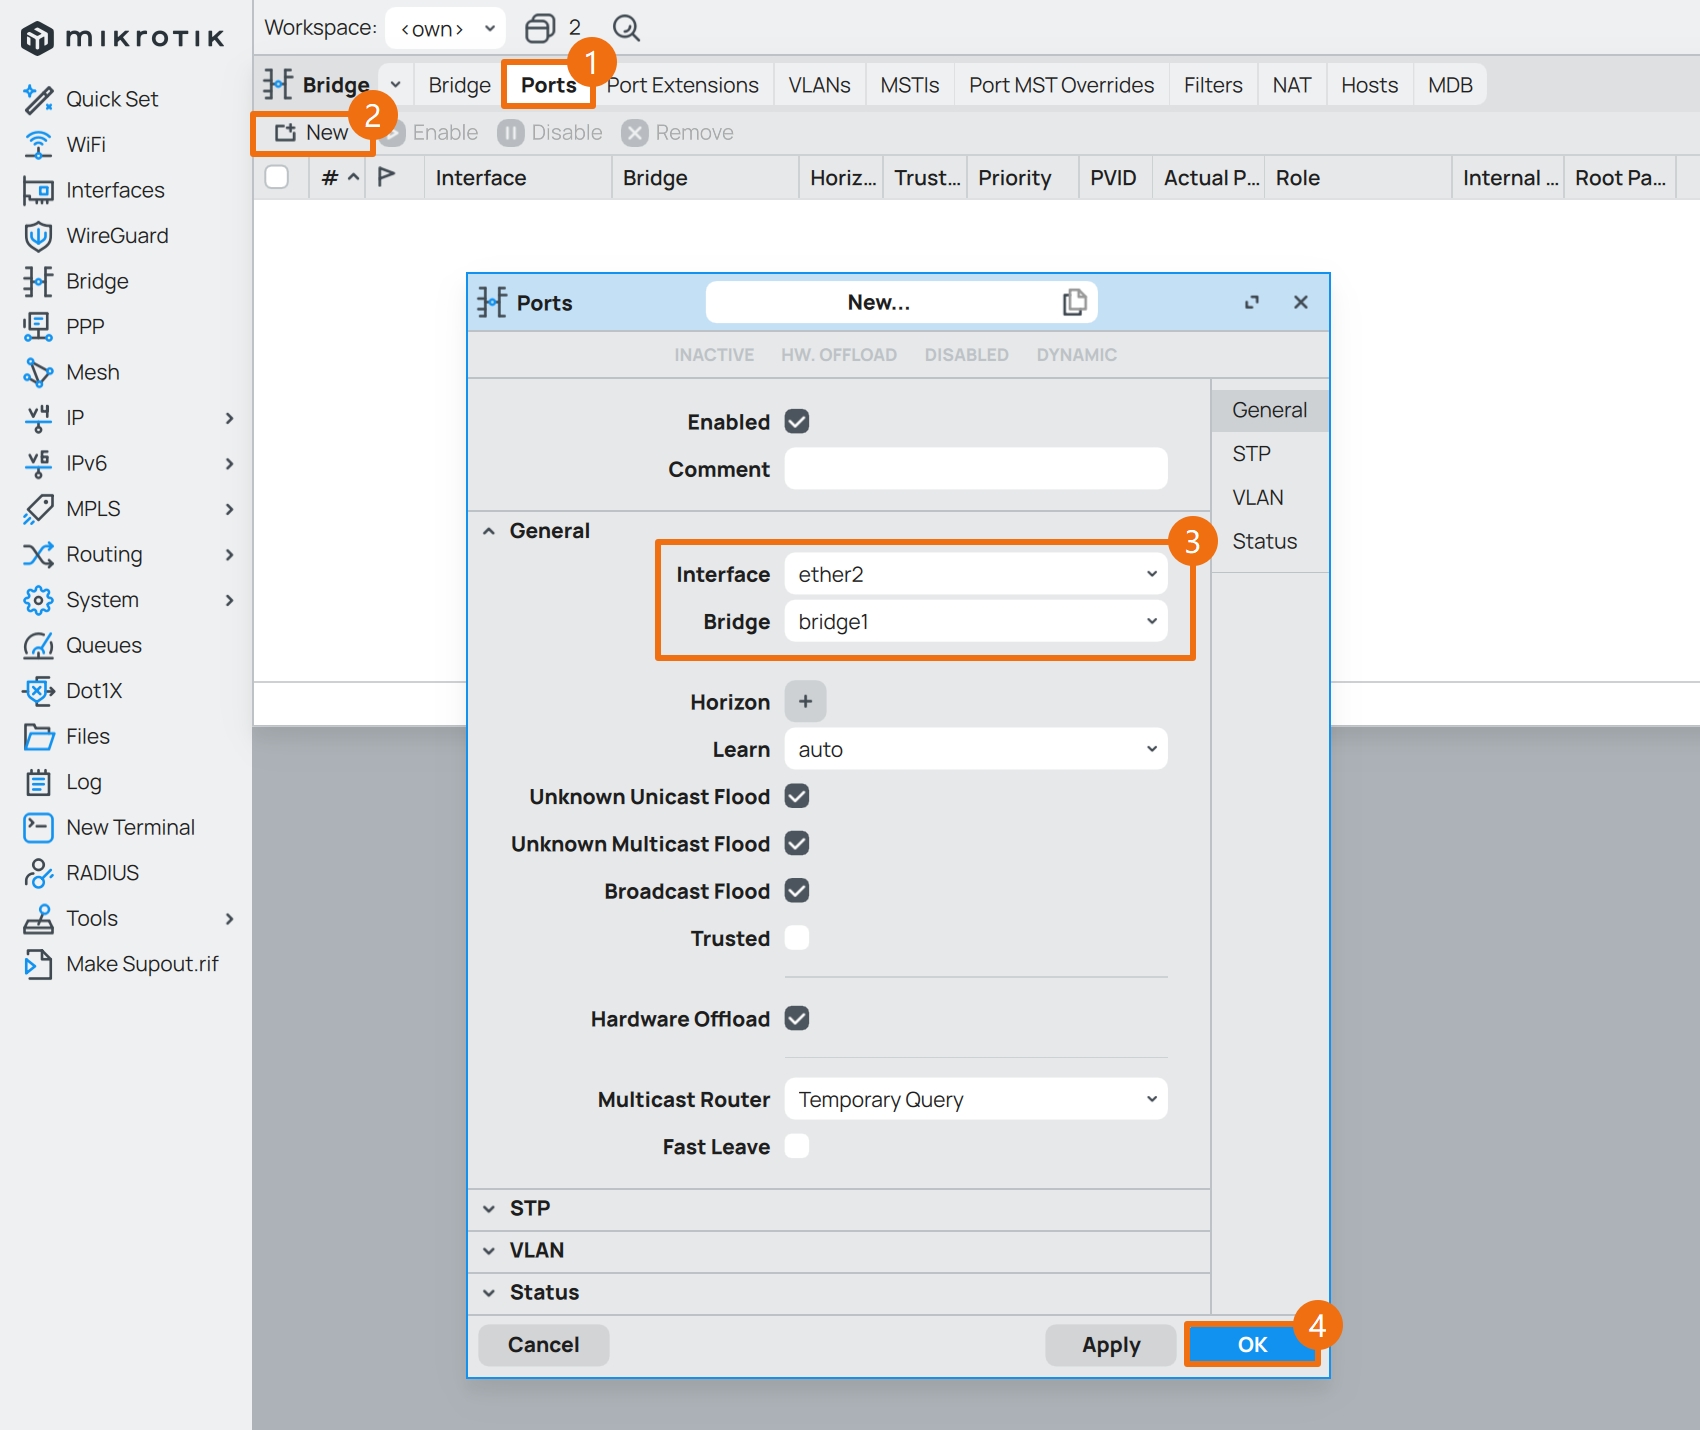Open the MDB tab
The height and width of the screenshot is (1430, 1700).
[x=1450, y=85]
